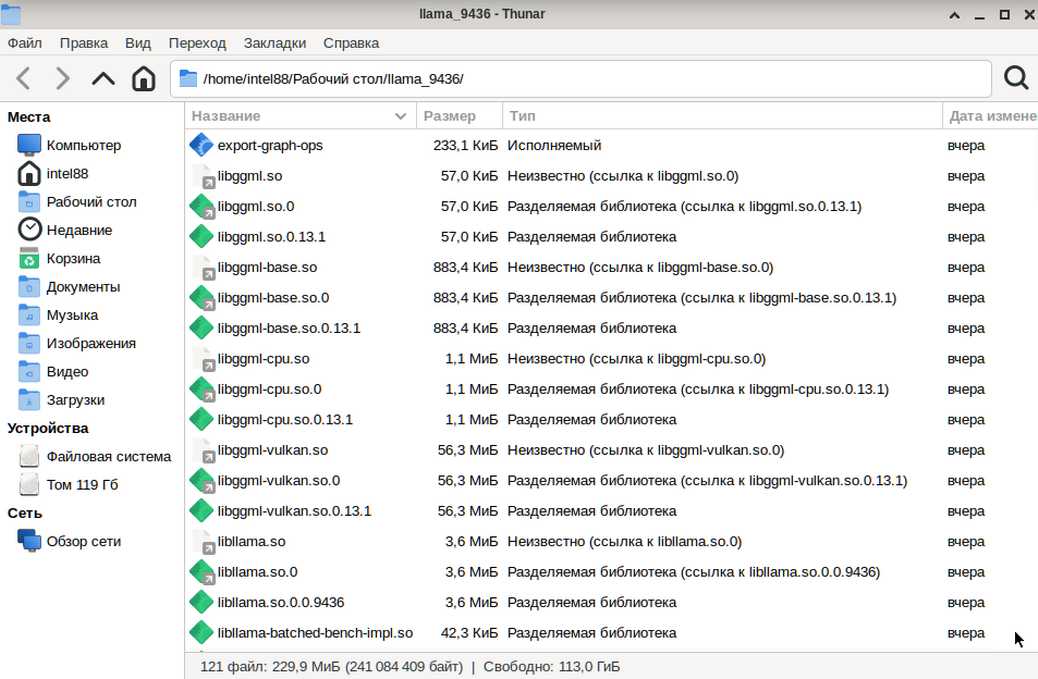Select file name libggml-vulkan.so.0.13.1
Viewport: 1038px width, 679px height.
294,511
